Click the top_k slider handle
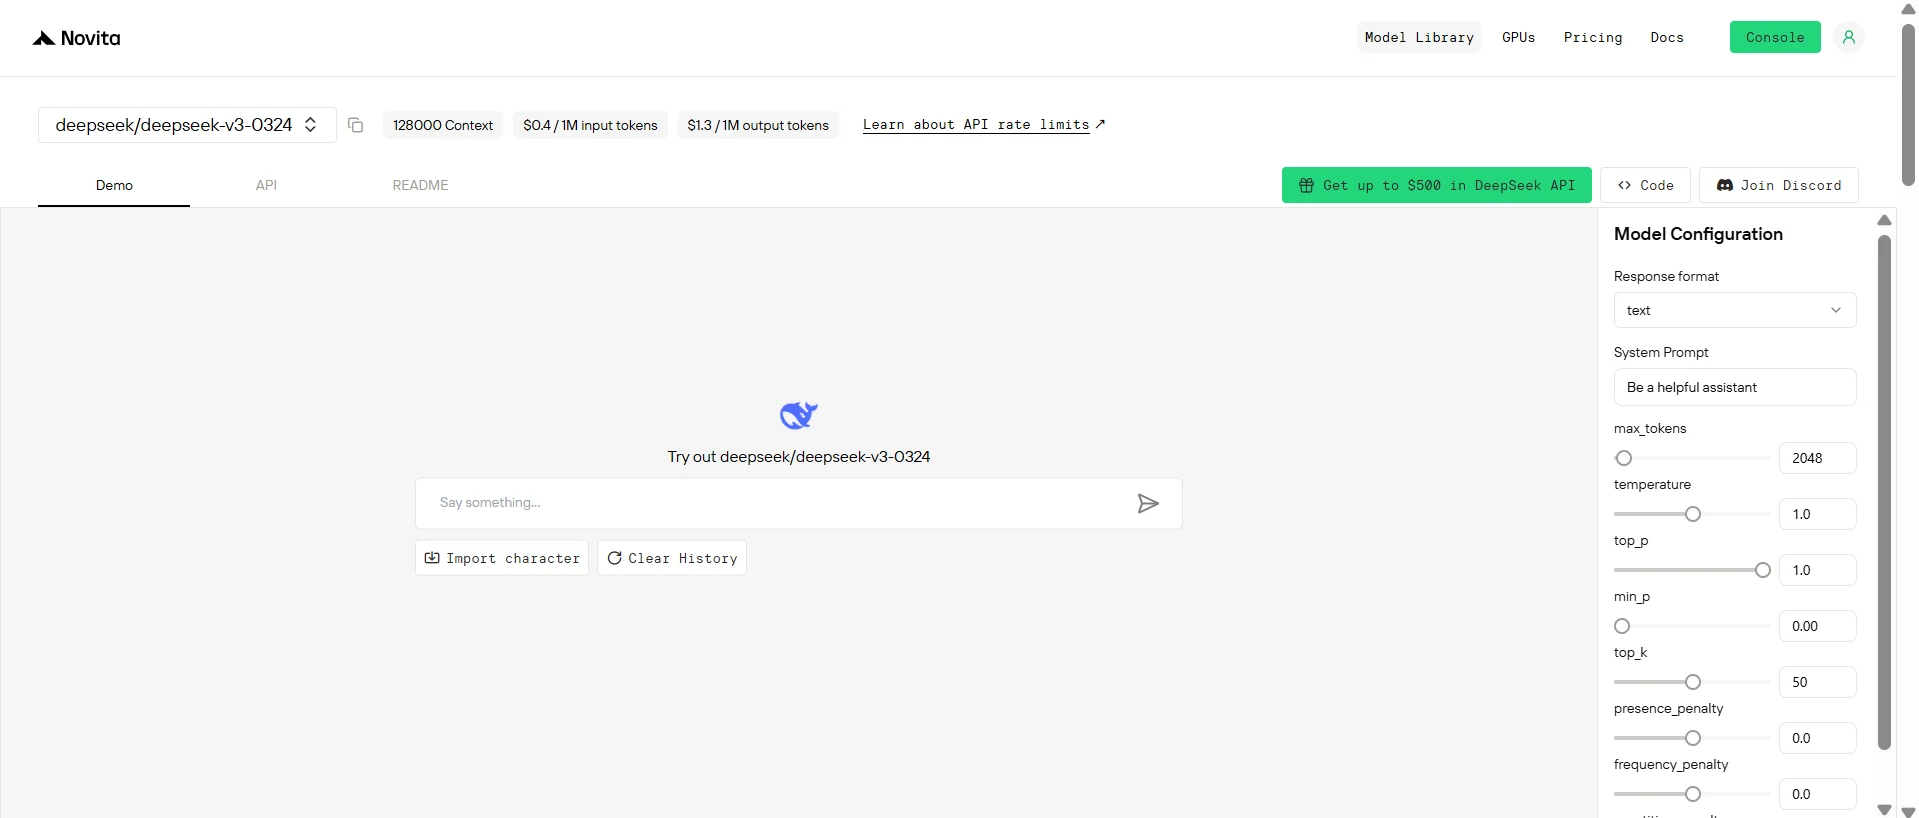Image resolution: width=1919 pixels, height=818 pixels. pos(1693,682)
